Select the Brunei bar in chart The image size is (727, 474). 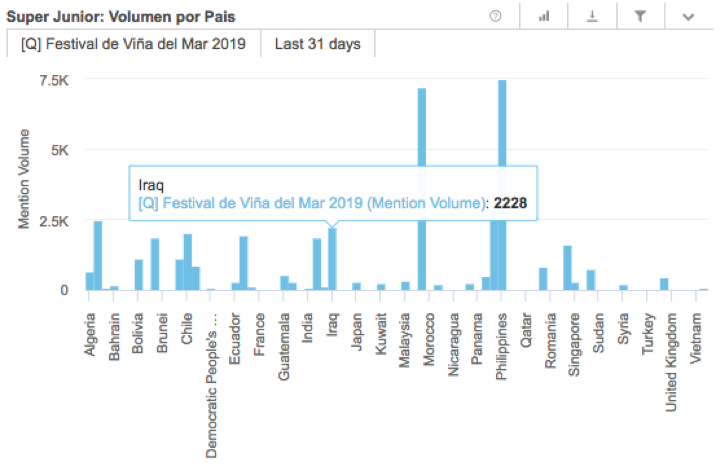click(155, 265)
